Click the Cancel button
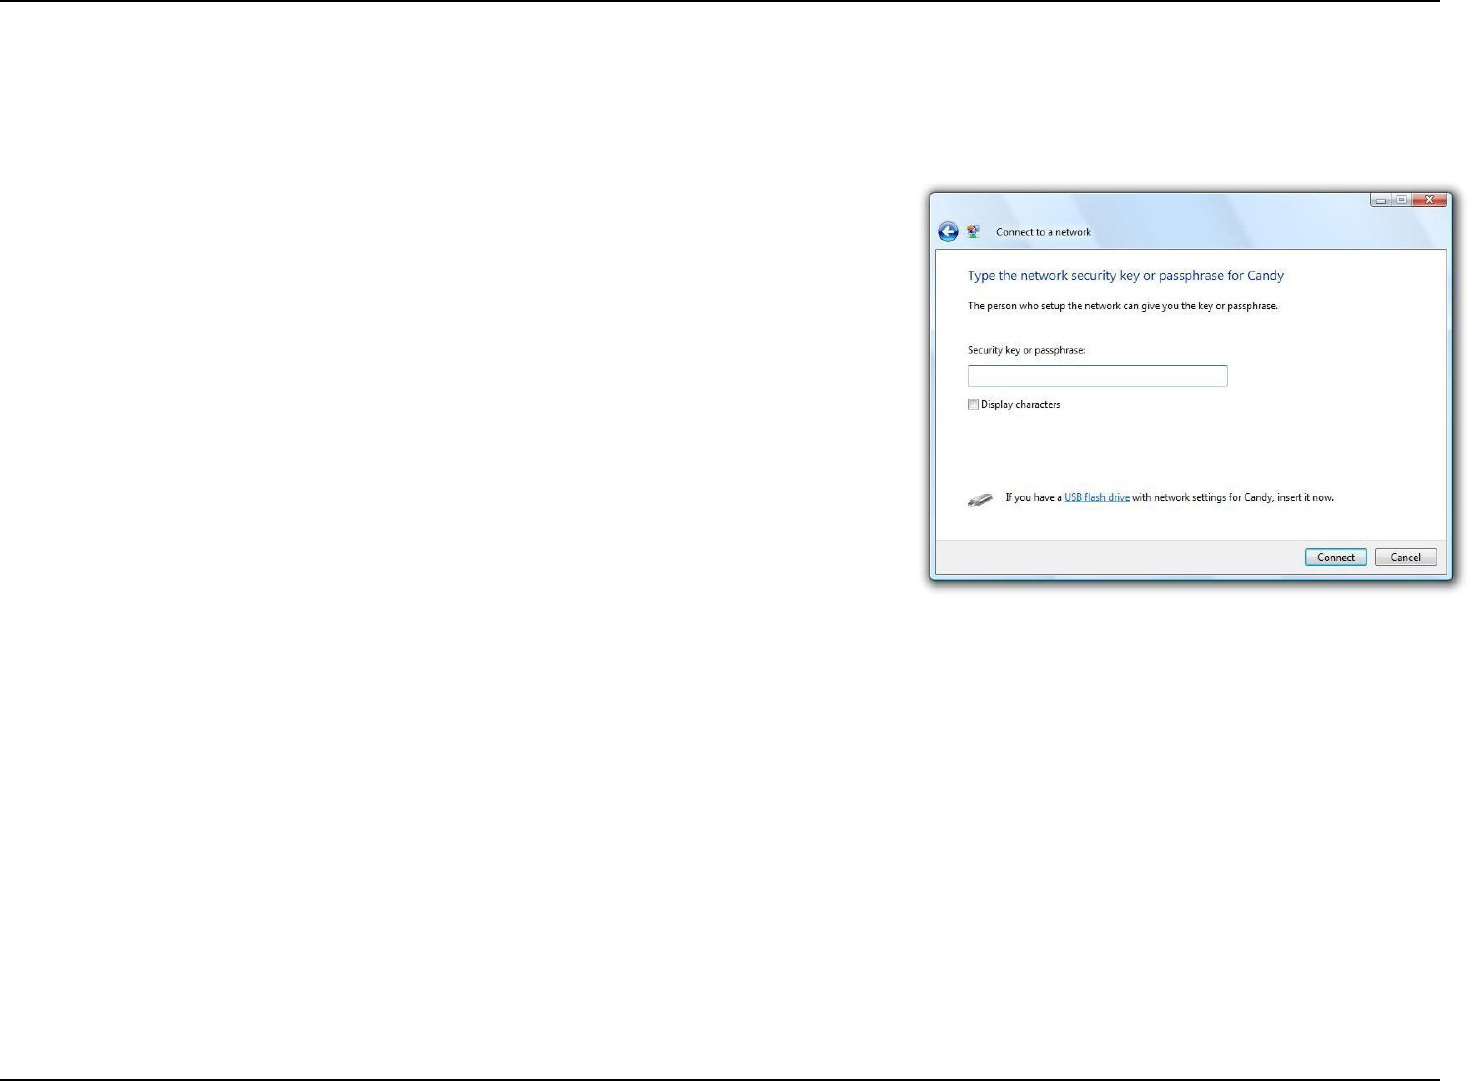Viewport: 1472px width, 1081px height. pos(1405,557)
